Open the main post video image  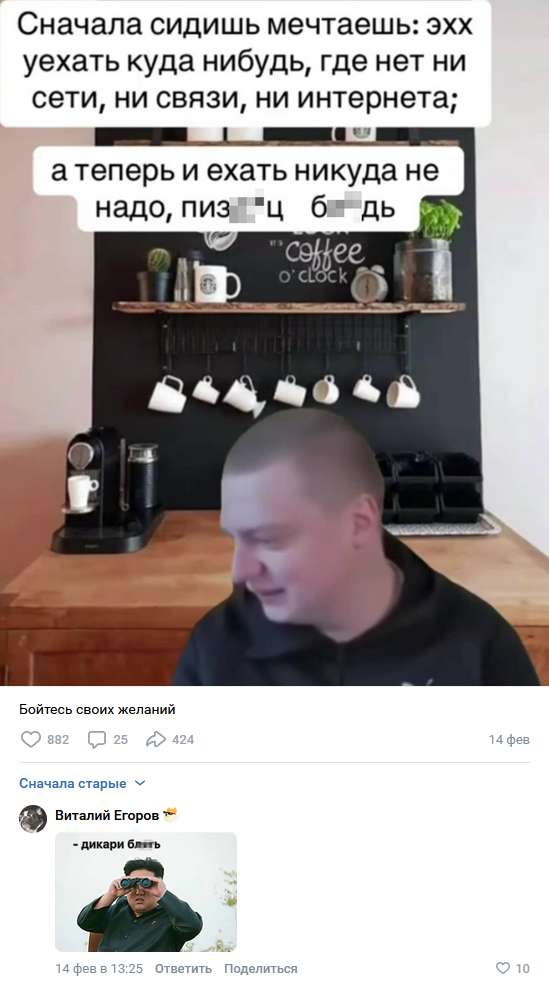click(274, 343)
